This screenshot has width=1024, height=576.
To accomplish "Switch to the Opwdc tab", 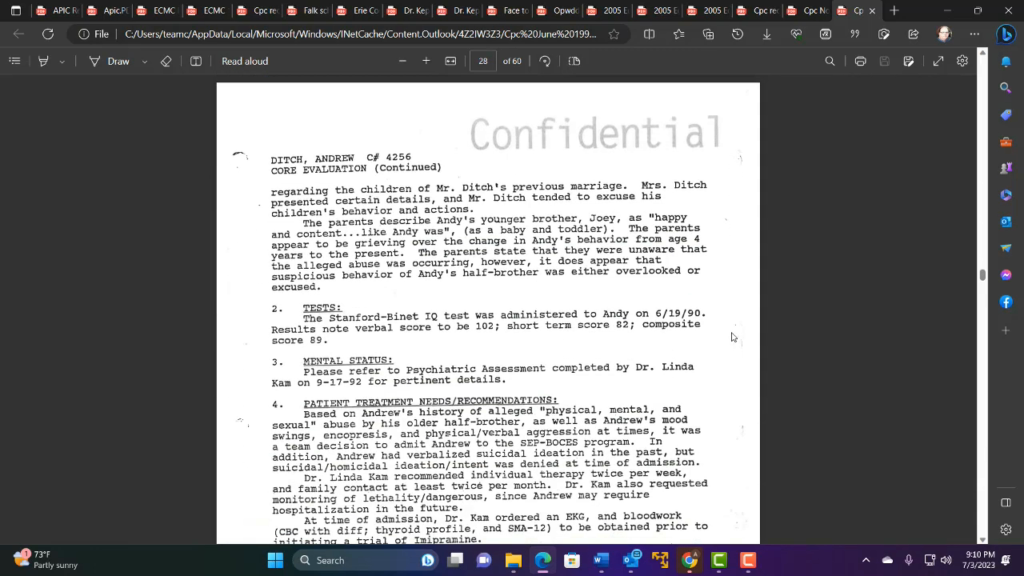I will coord(559,10).
